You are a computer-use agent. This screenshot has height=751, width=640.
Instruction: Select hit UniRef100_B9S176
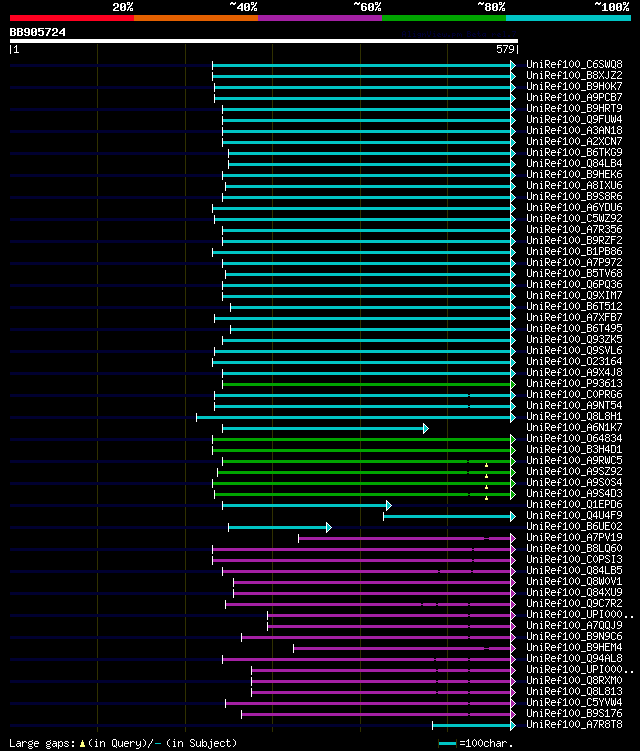(574, 714)
